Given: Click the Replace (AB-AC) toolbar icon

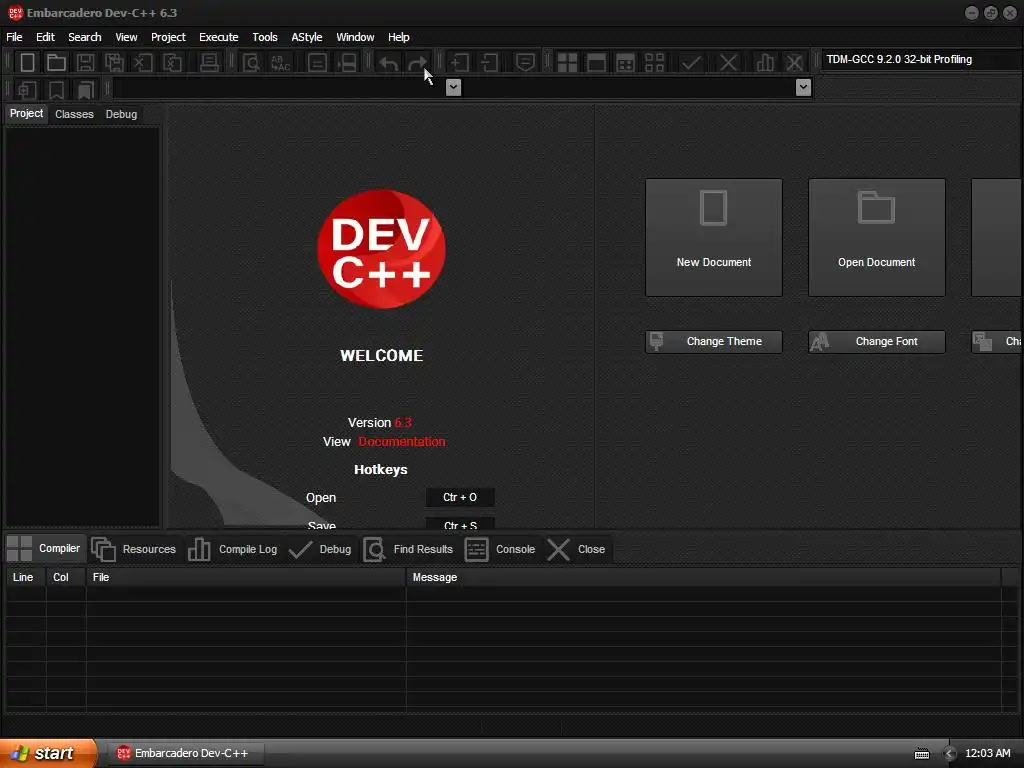Looking at the screenshot, I should coord(280,63).
